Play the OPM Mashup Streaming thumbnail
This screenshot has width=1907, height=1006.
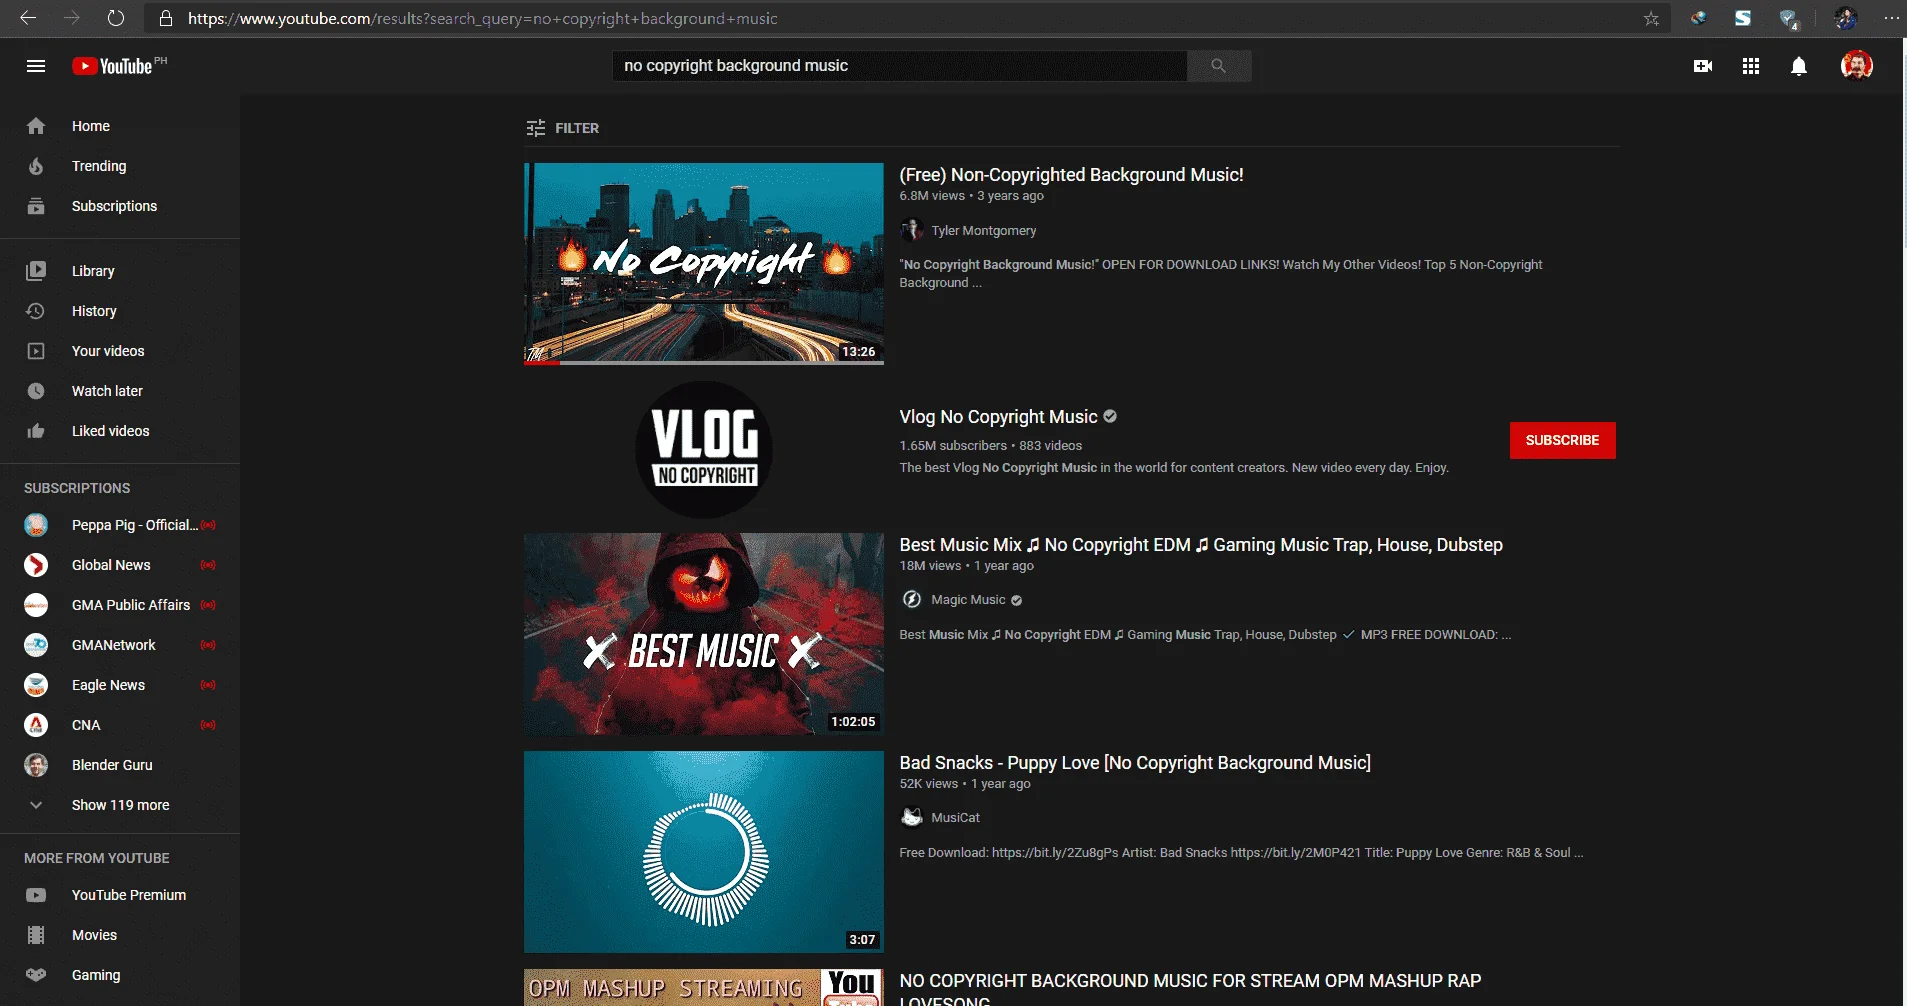click(704, 988)
